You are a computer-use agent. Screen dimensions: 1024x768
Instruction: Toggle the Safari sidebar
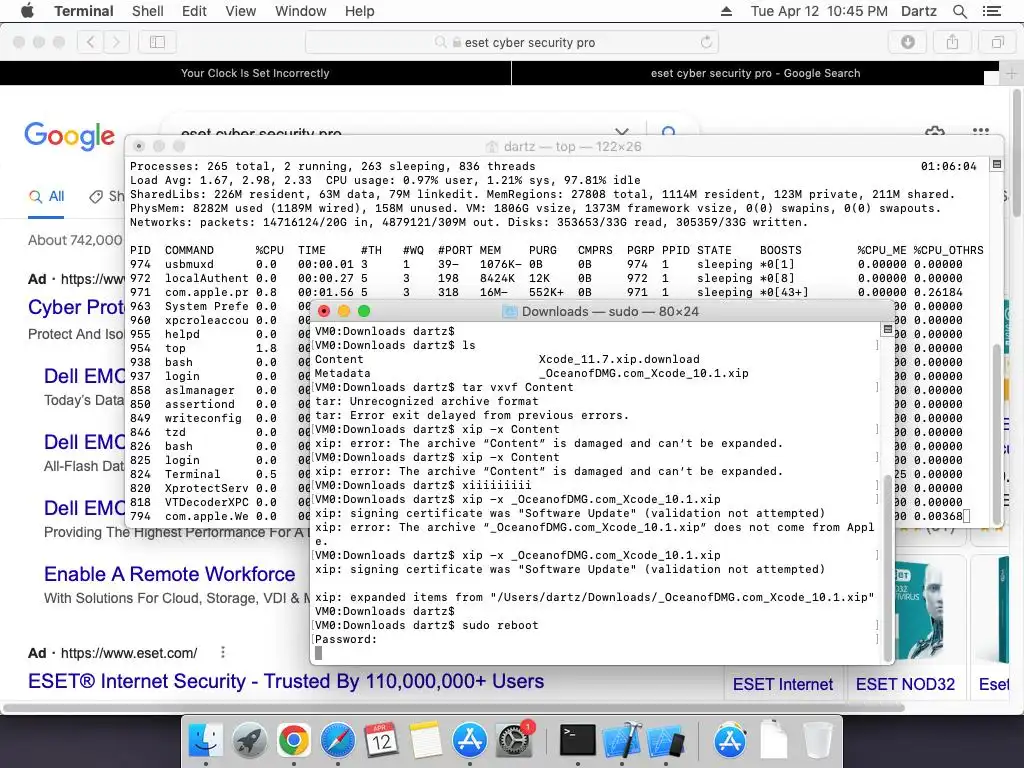coord(157,42)
